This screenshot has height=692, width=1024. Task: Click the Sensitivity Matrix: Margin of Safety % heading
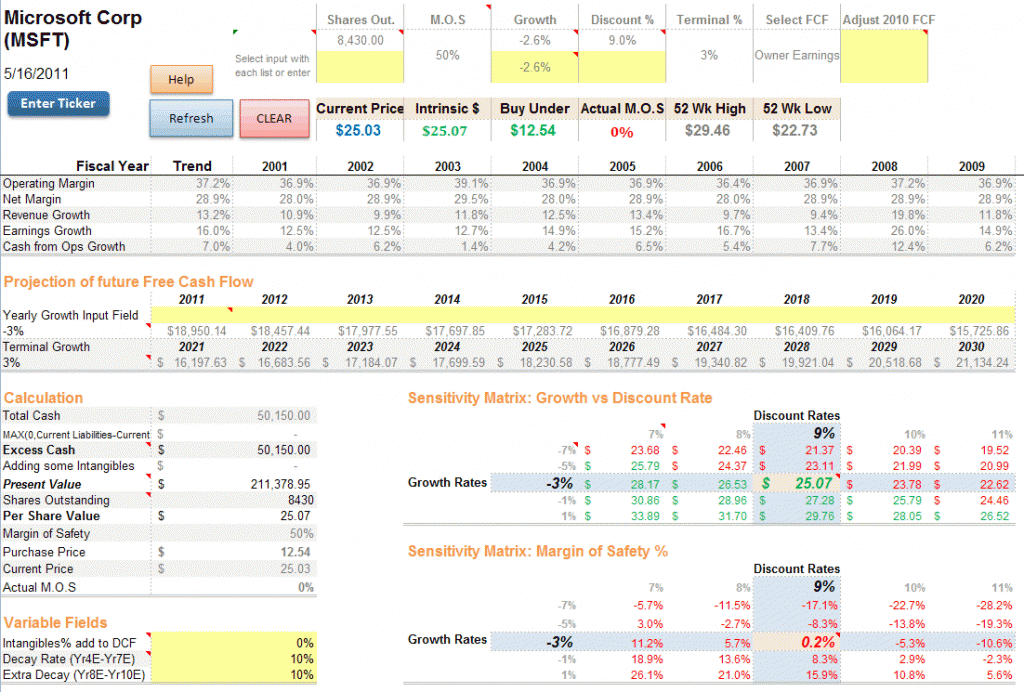coord(537,552)
